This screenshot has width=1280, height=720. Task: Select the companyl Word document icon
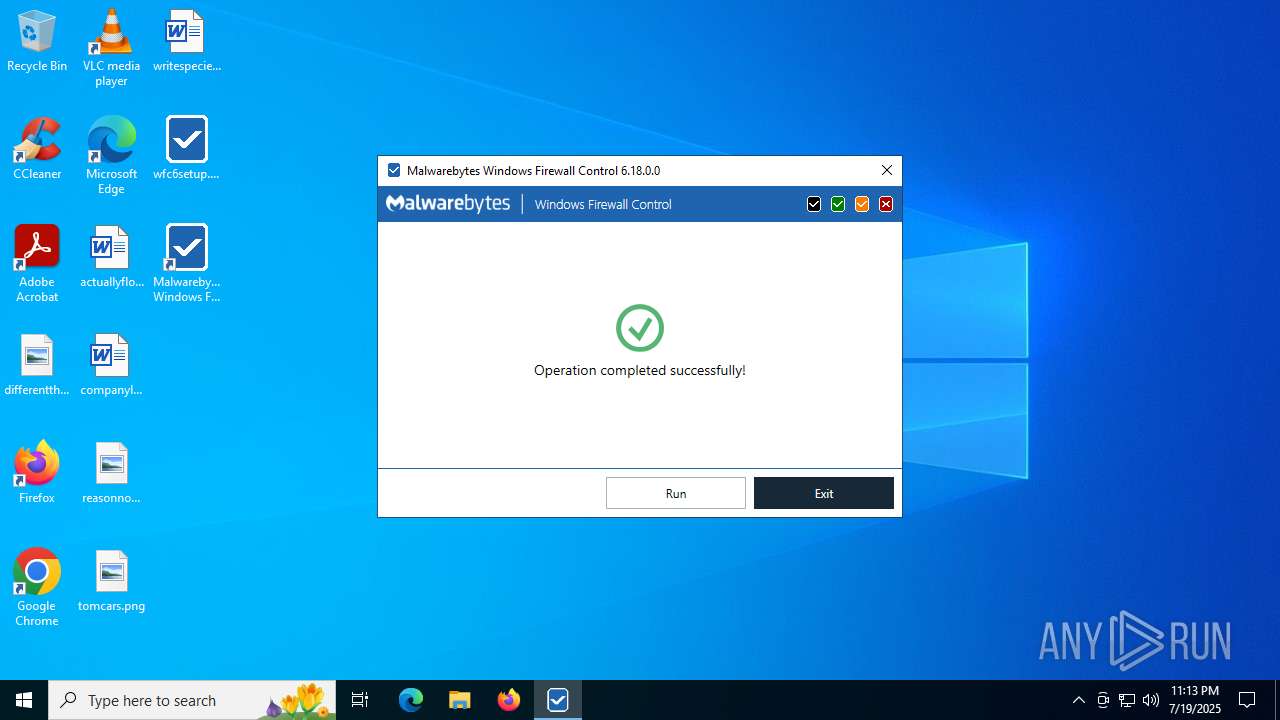(111, 365)
